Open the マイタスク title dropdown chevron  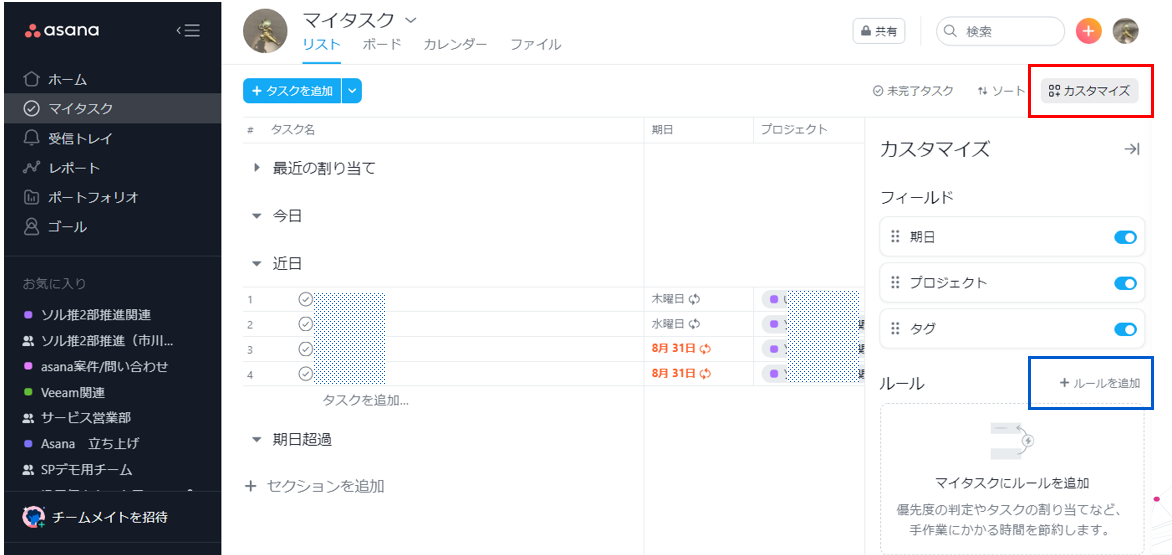(x=410, y=19)
